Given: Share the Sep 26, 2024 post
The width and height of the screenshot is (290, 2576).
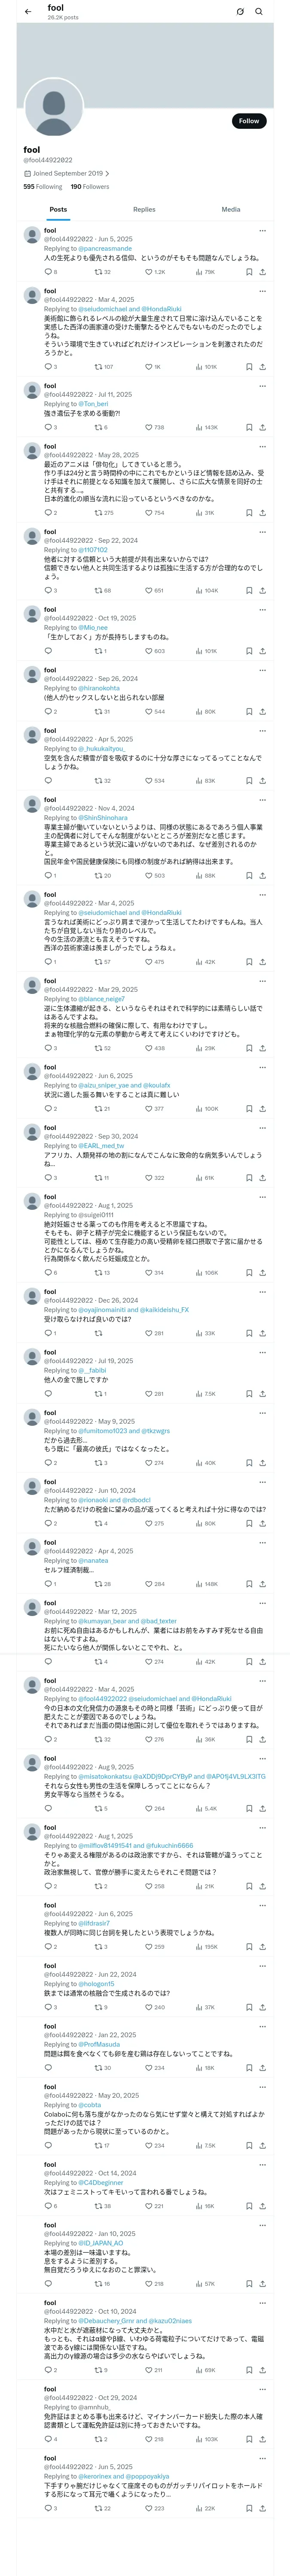Looking at the screenshot, I should tap(263, 712).
